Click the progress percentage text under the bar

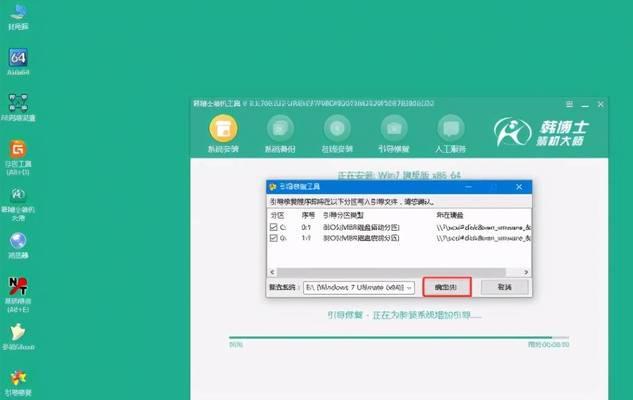click(x=236, y=345)
